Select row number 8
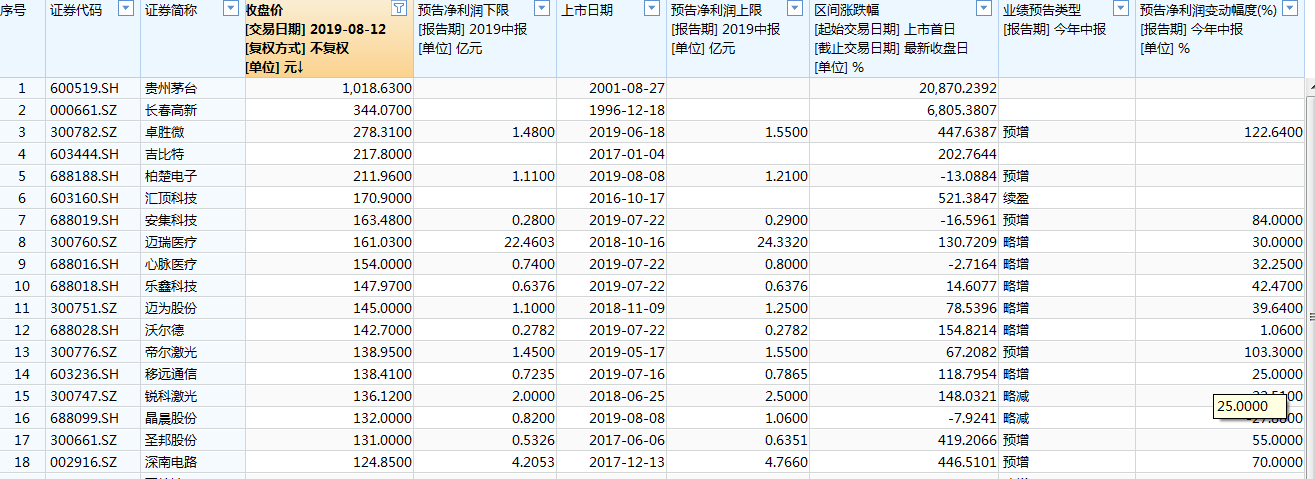 tap(22, 241)
